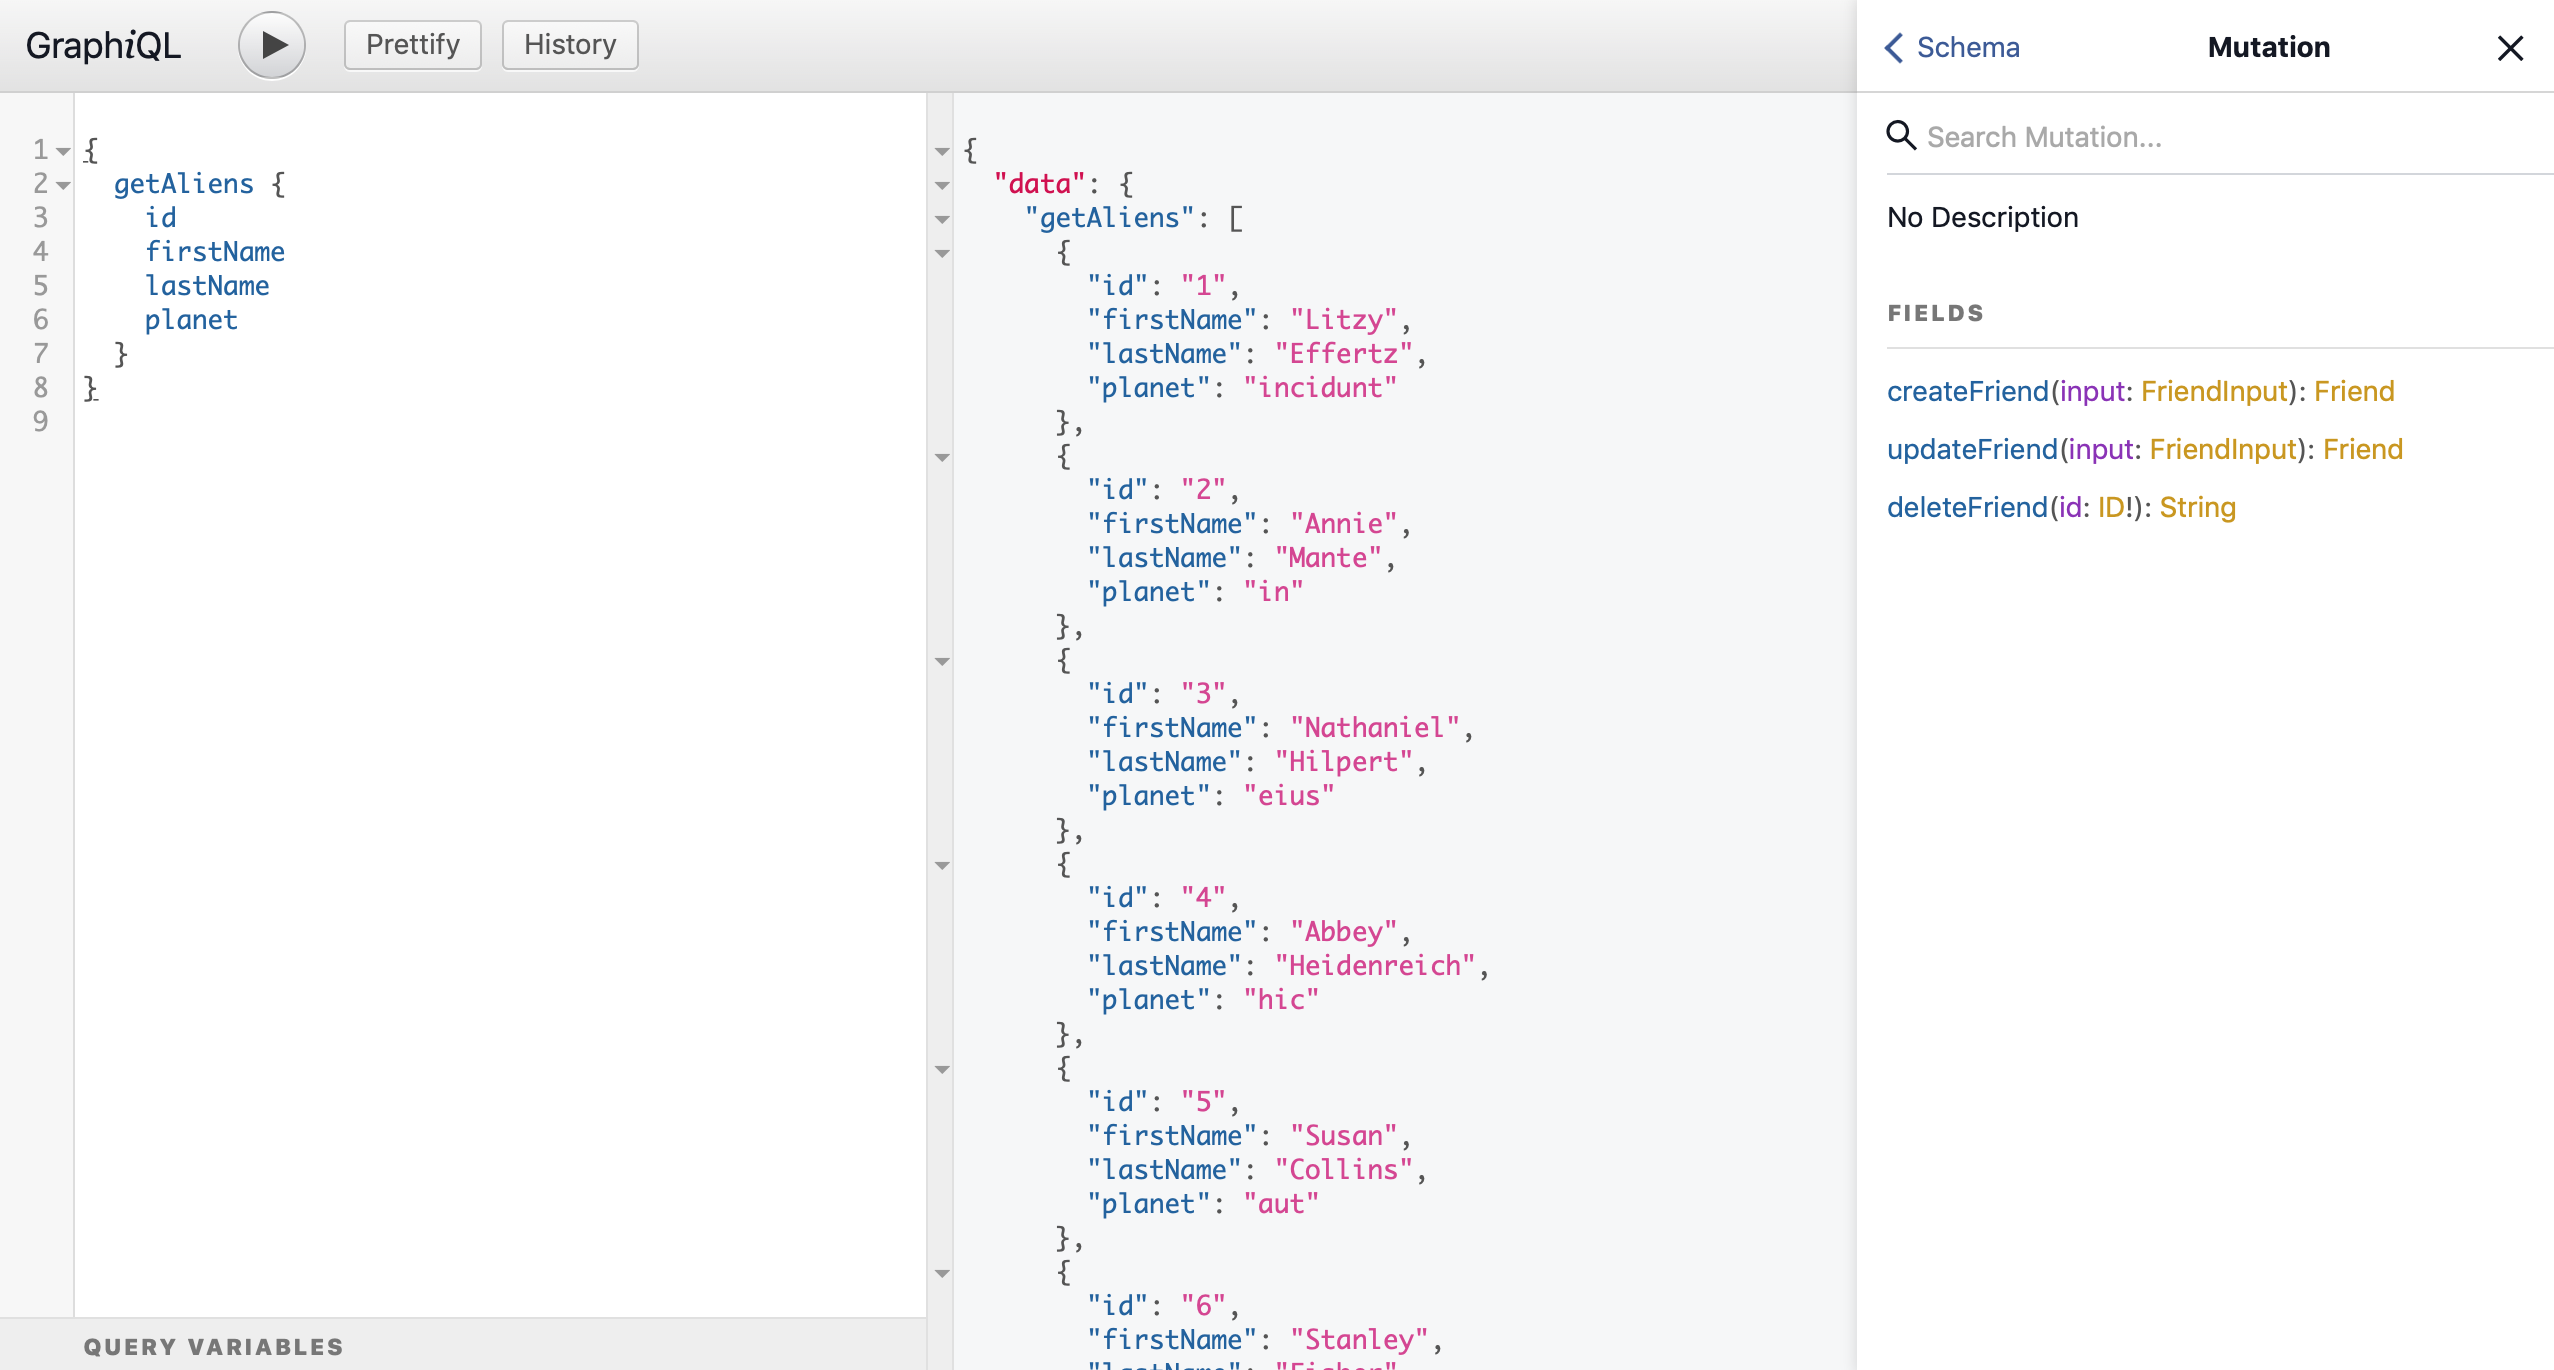Collapse line 1 fold arrow in query editor

pos(63,152)
